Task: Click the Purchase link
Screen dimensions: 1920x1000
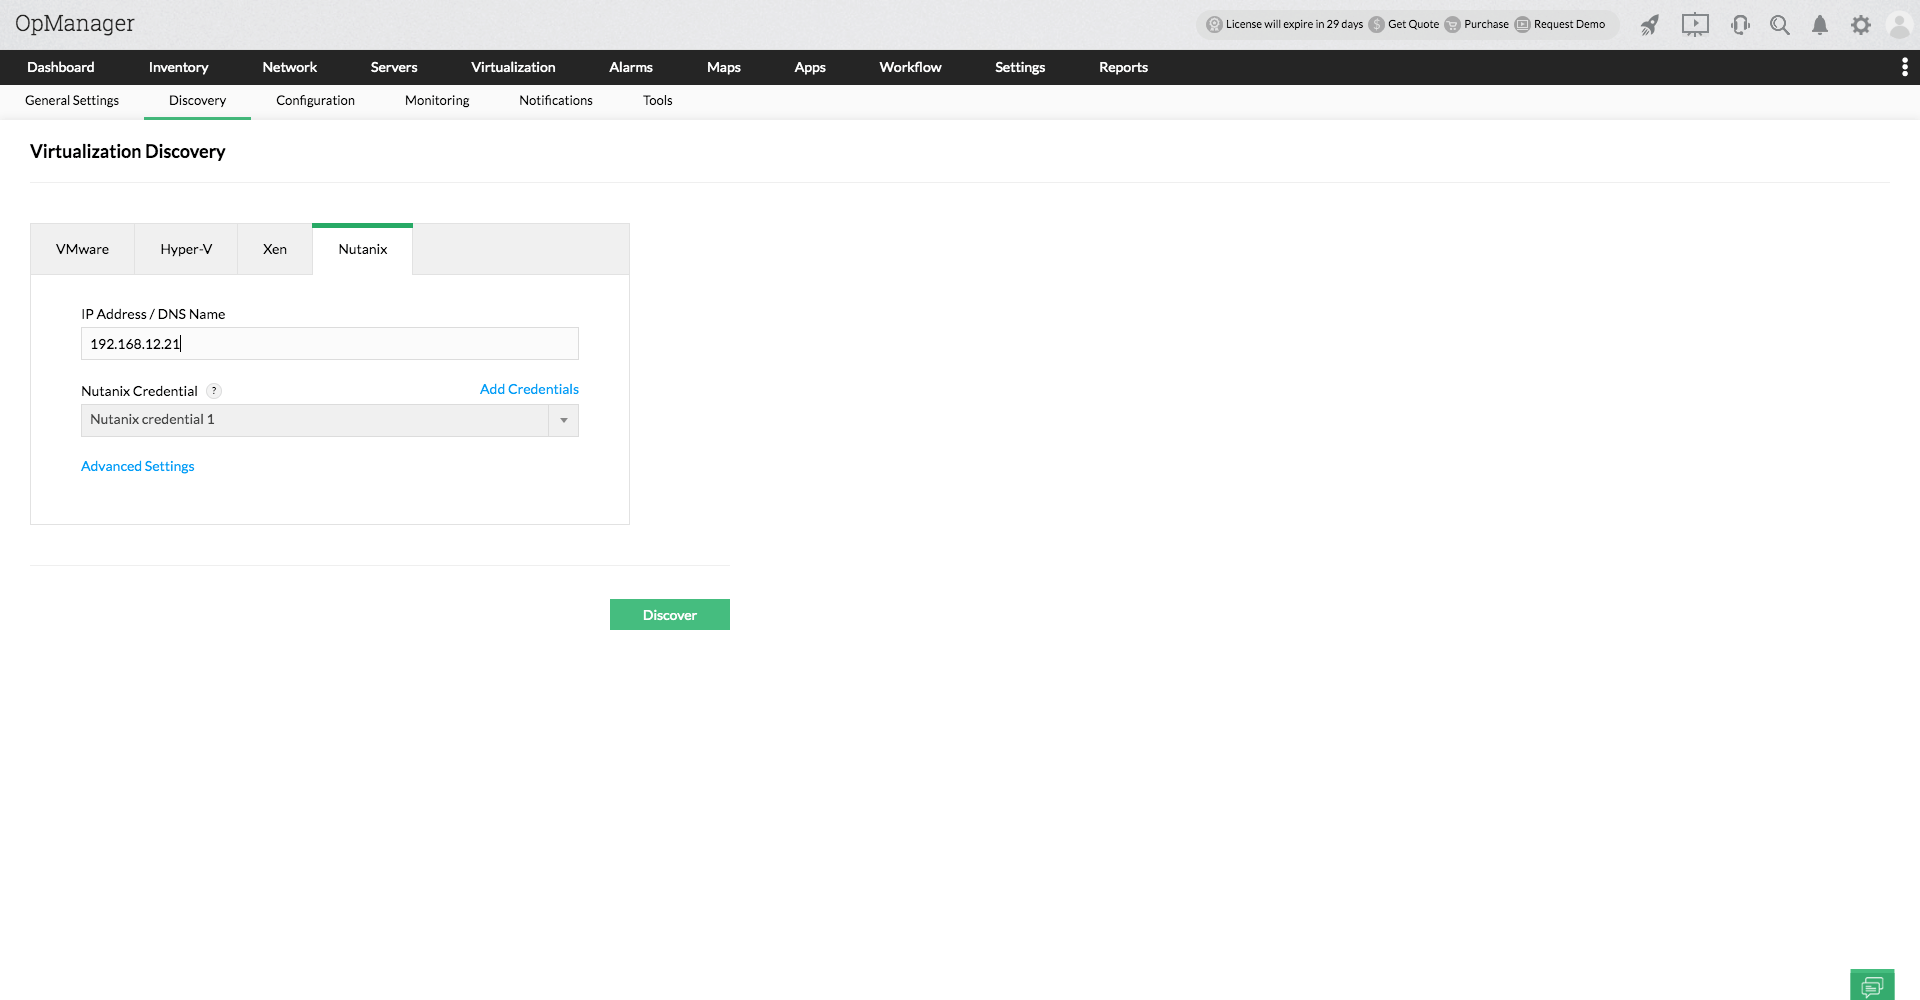Action: pyautogui.click(x=1477, y=24)
